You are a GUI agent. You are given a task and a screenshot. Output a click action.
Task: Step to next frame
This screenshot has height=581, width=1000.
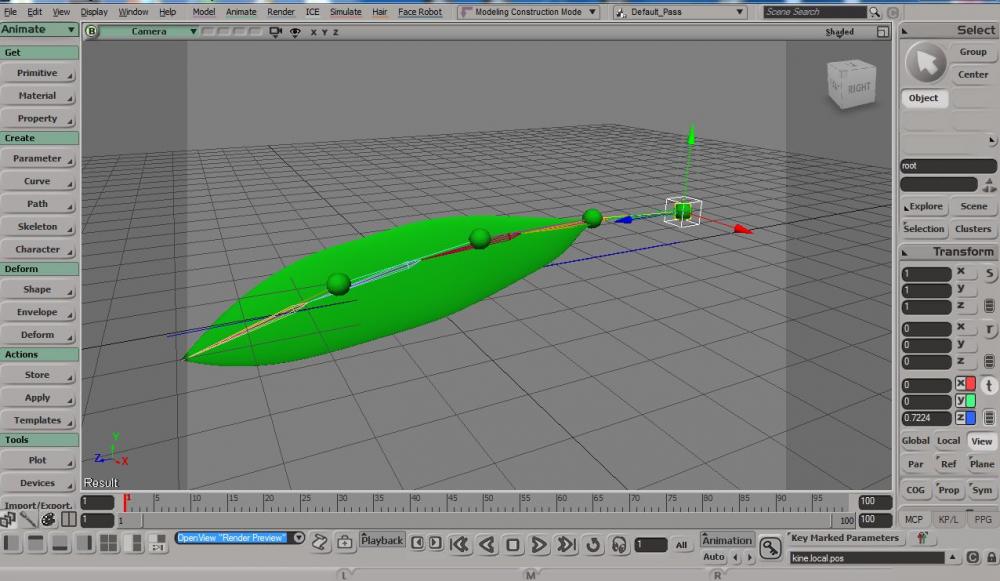click(435, 543)
